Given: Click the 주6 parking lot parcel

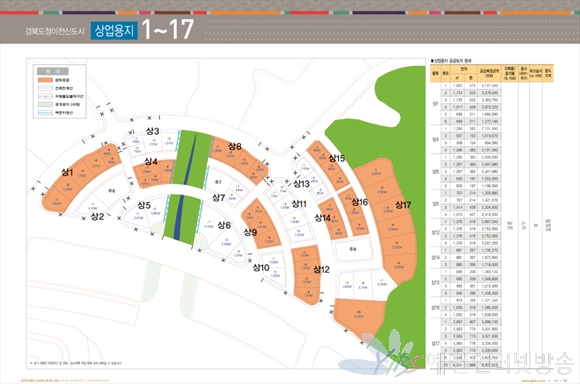Looking at the screenshot, I should (x=111, y=191).
